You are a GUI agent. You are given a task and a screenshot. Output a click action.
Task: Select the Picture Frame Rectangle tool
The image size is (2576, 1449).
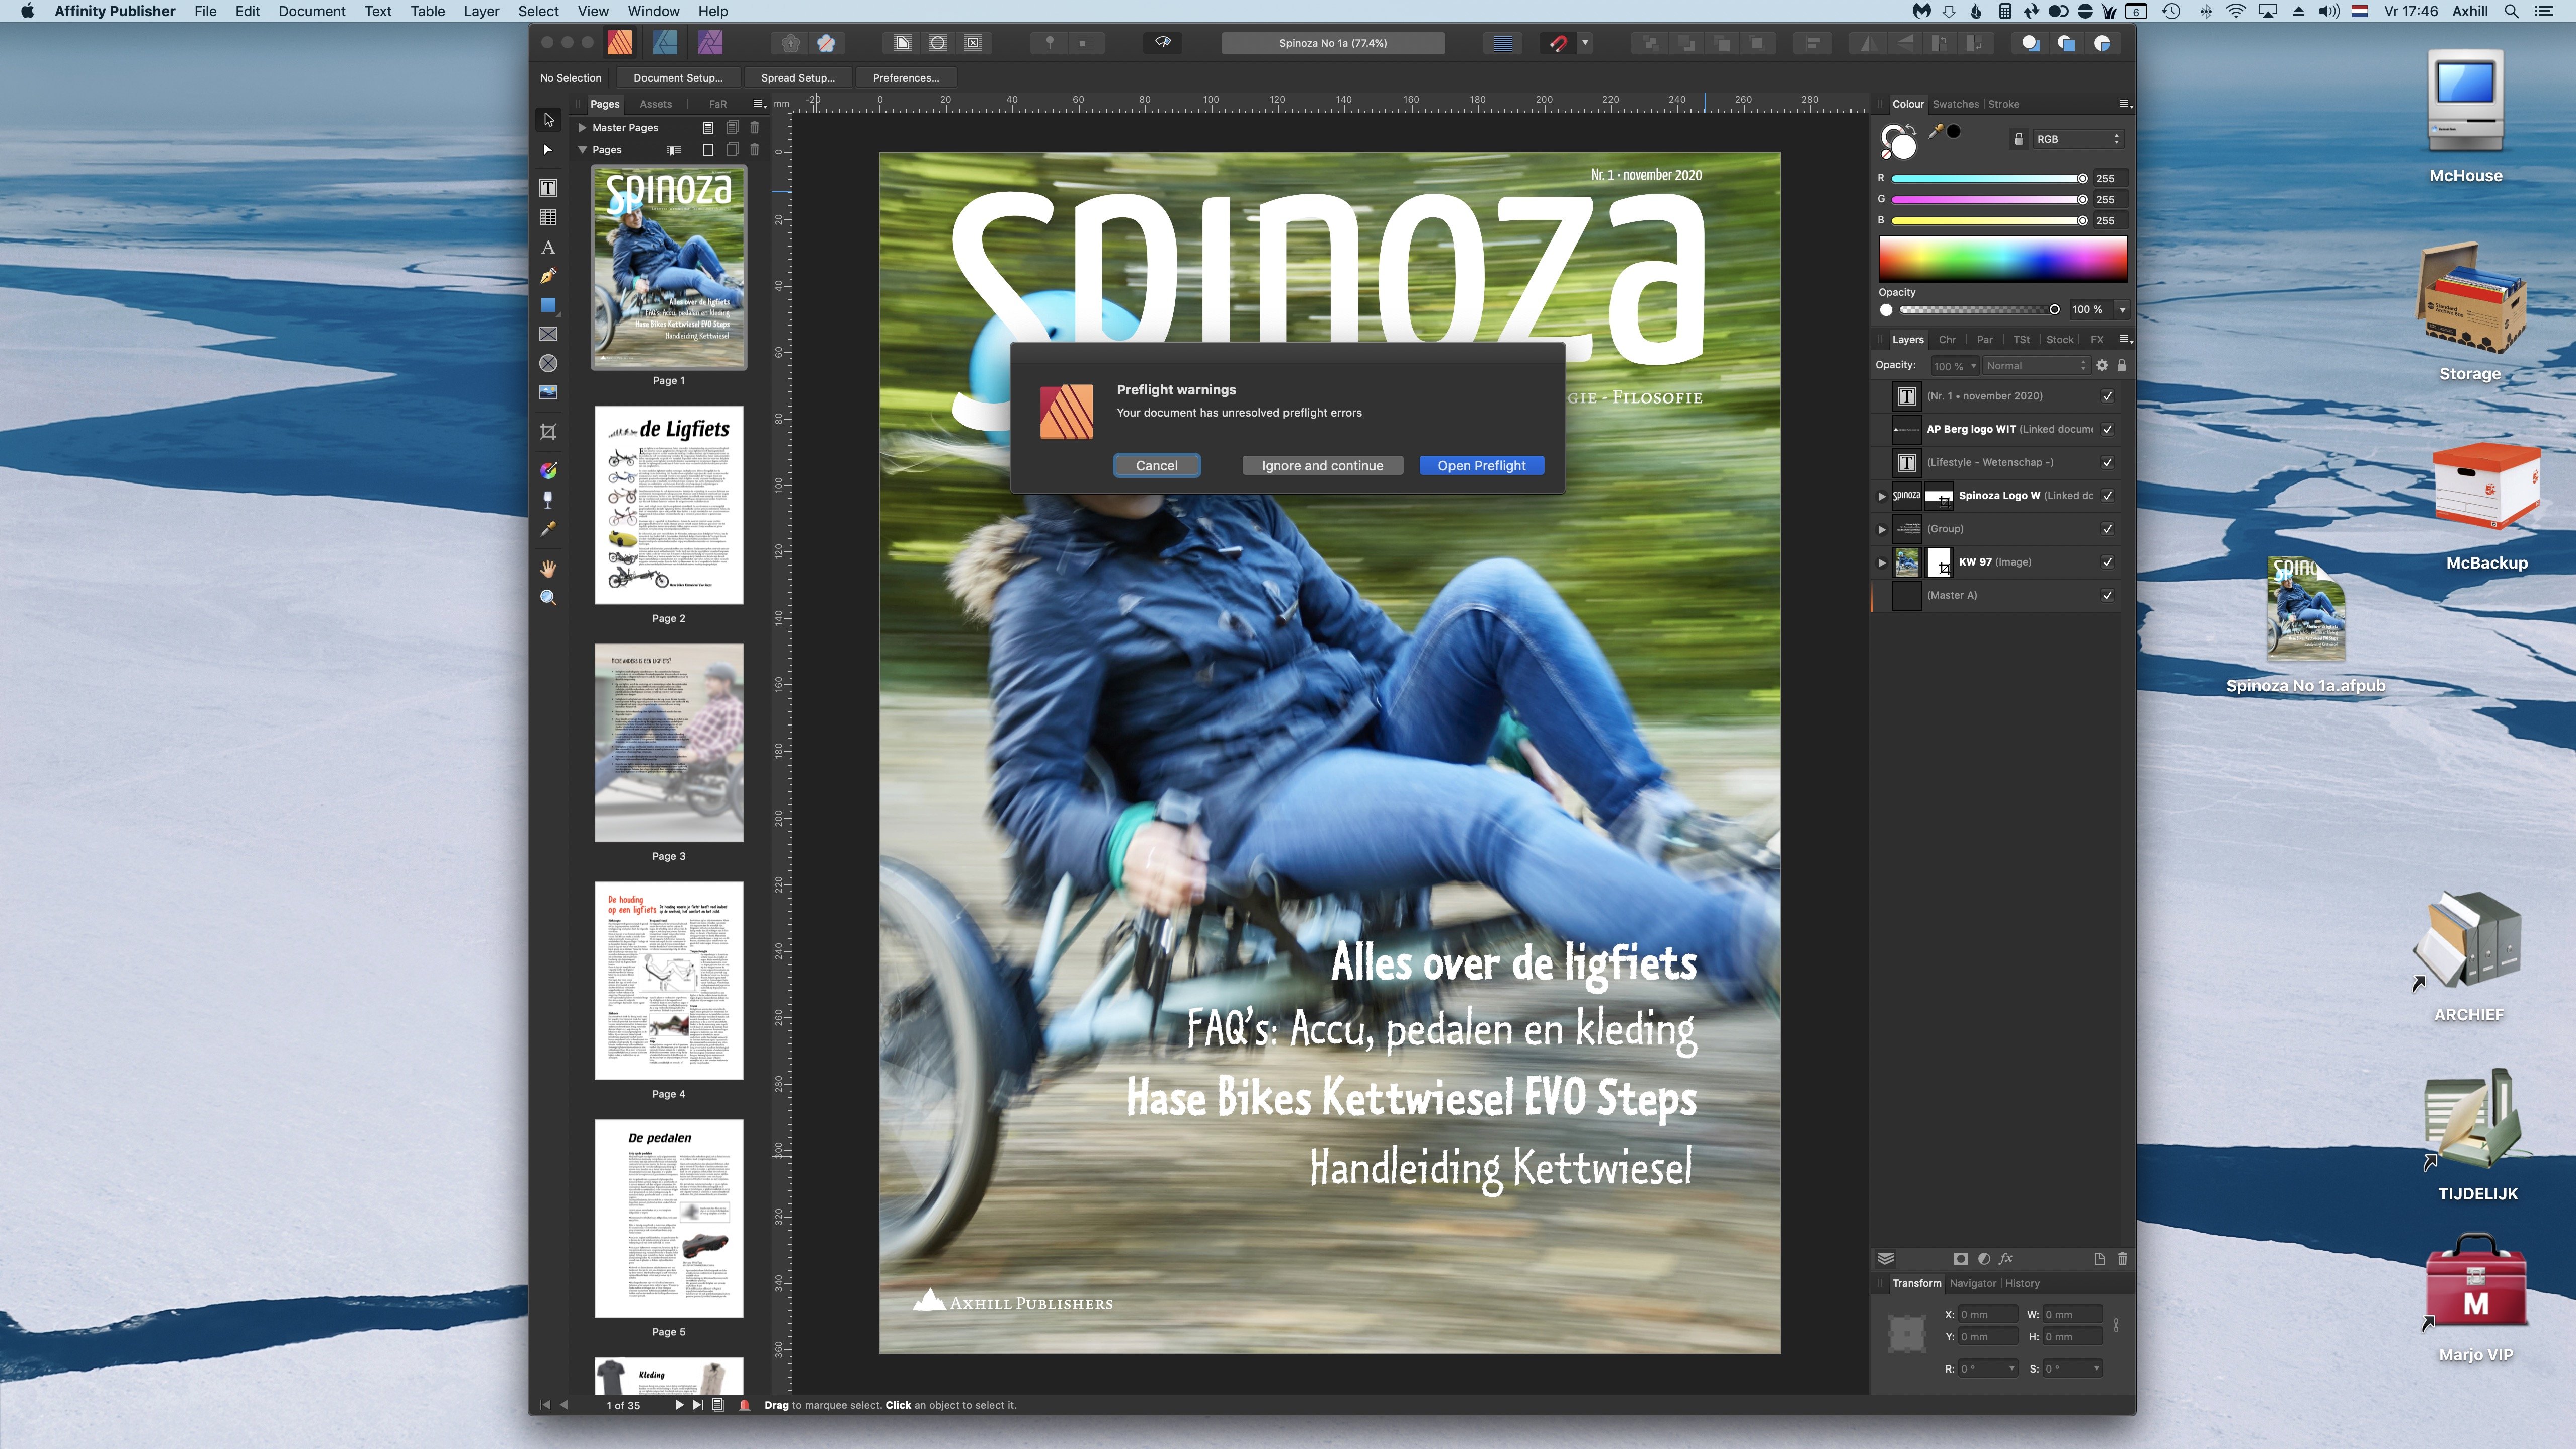pos(548,334)
